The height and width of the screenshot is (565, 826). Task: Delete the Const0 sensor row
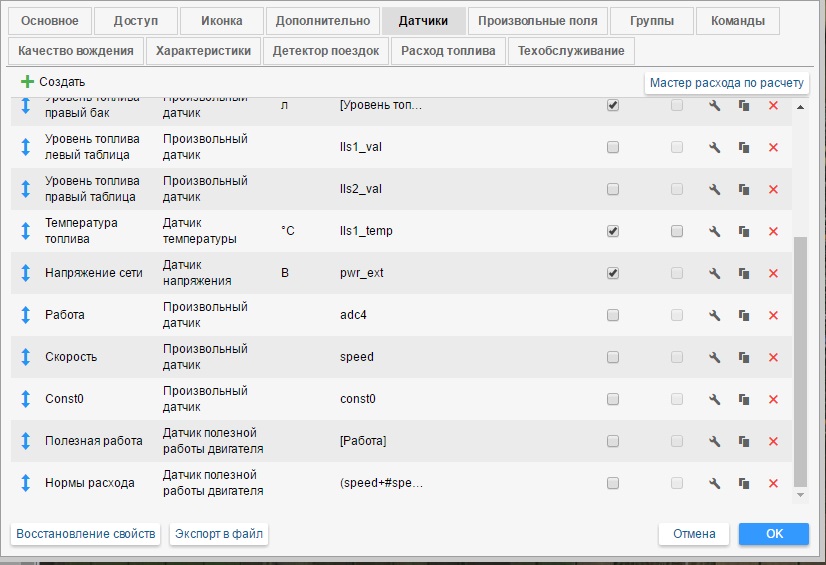click(x=772, y=399)
